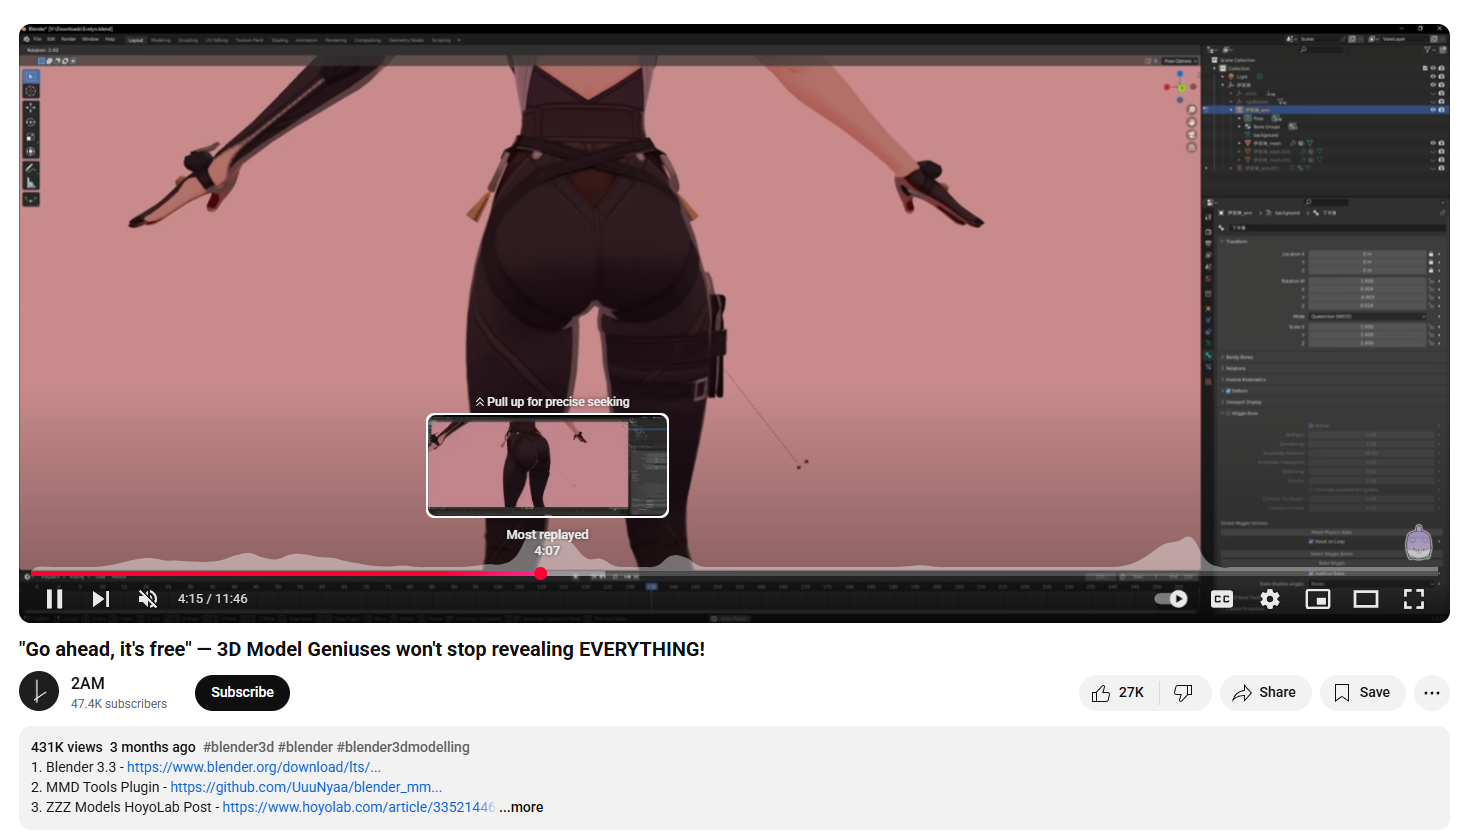Viewport: 1466px width, 836px height.
Task: Open Blender's Render menu
Action: (x=69, y=40)
